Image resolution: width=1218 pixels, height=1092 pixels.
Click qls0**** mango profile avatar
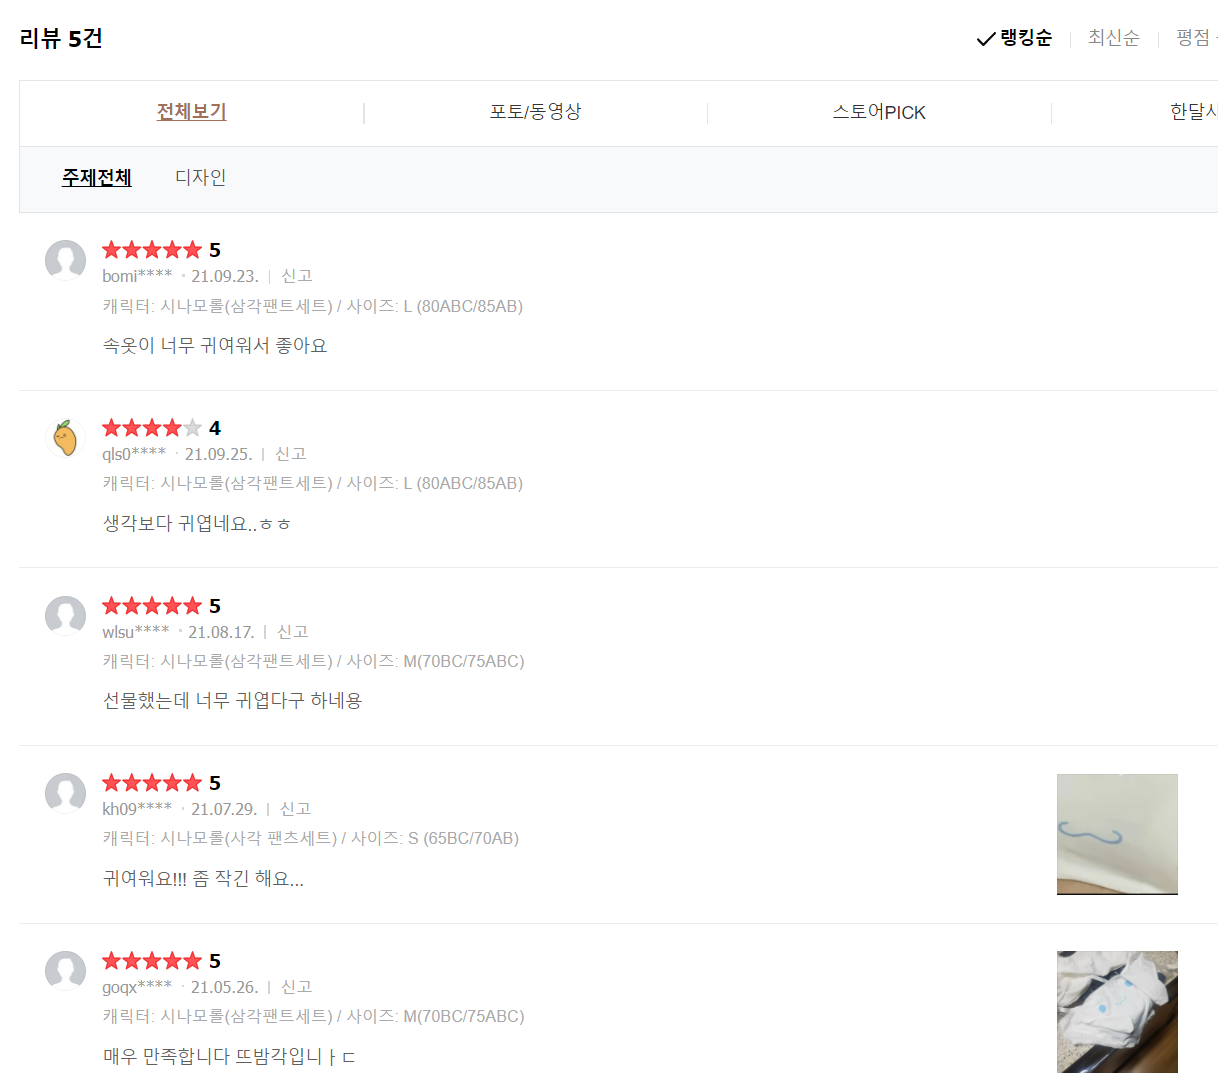65,438
